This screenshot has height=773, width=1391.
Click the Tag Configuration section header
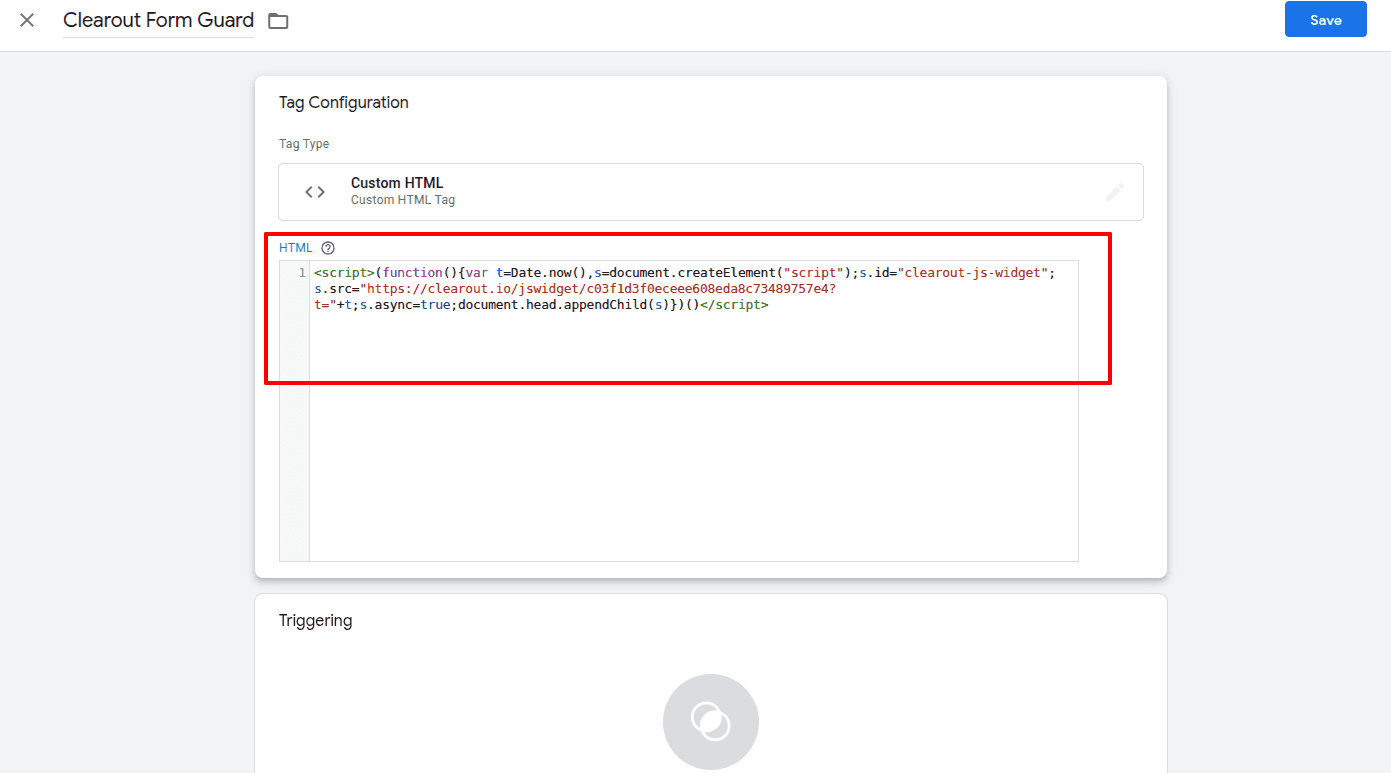point(343,102)
